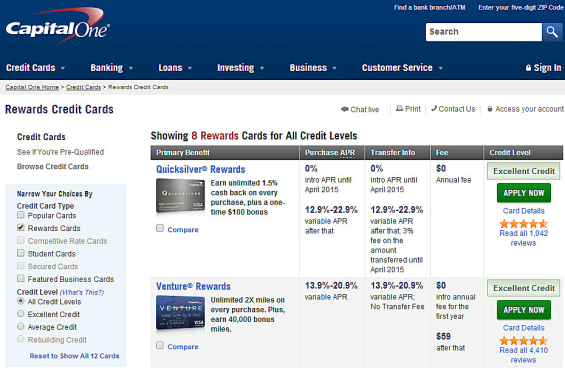Click Sign In
The width and height of the screenshot is (565, 368).
coord(547,68)
